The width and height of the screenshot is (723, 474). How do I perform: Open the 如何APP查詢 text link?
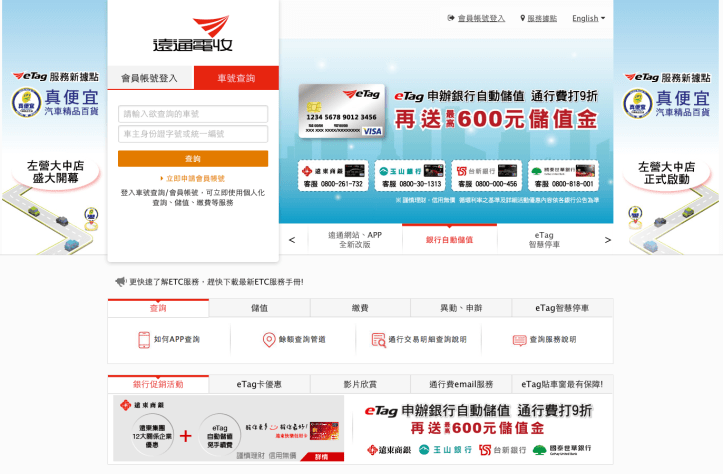[x=177, y=339]
